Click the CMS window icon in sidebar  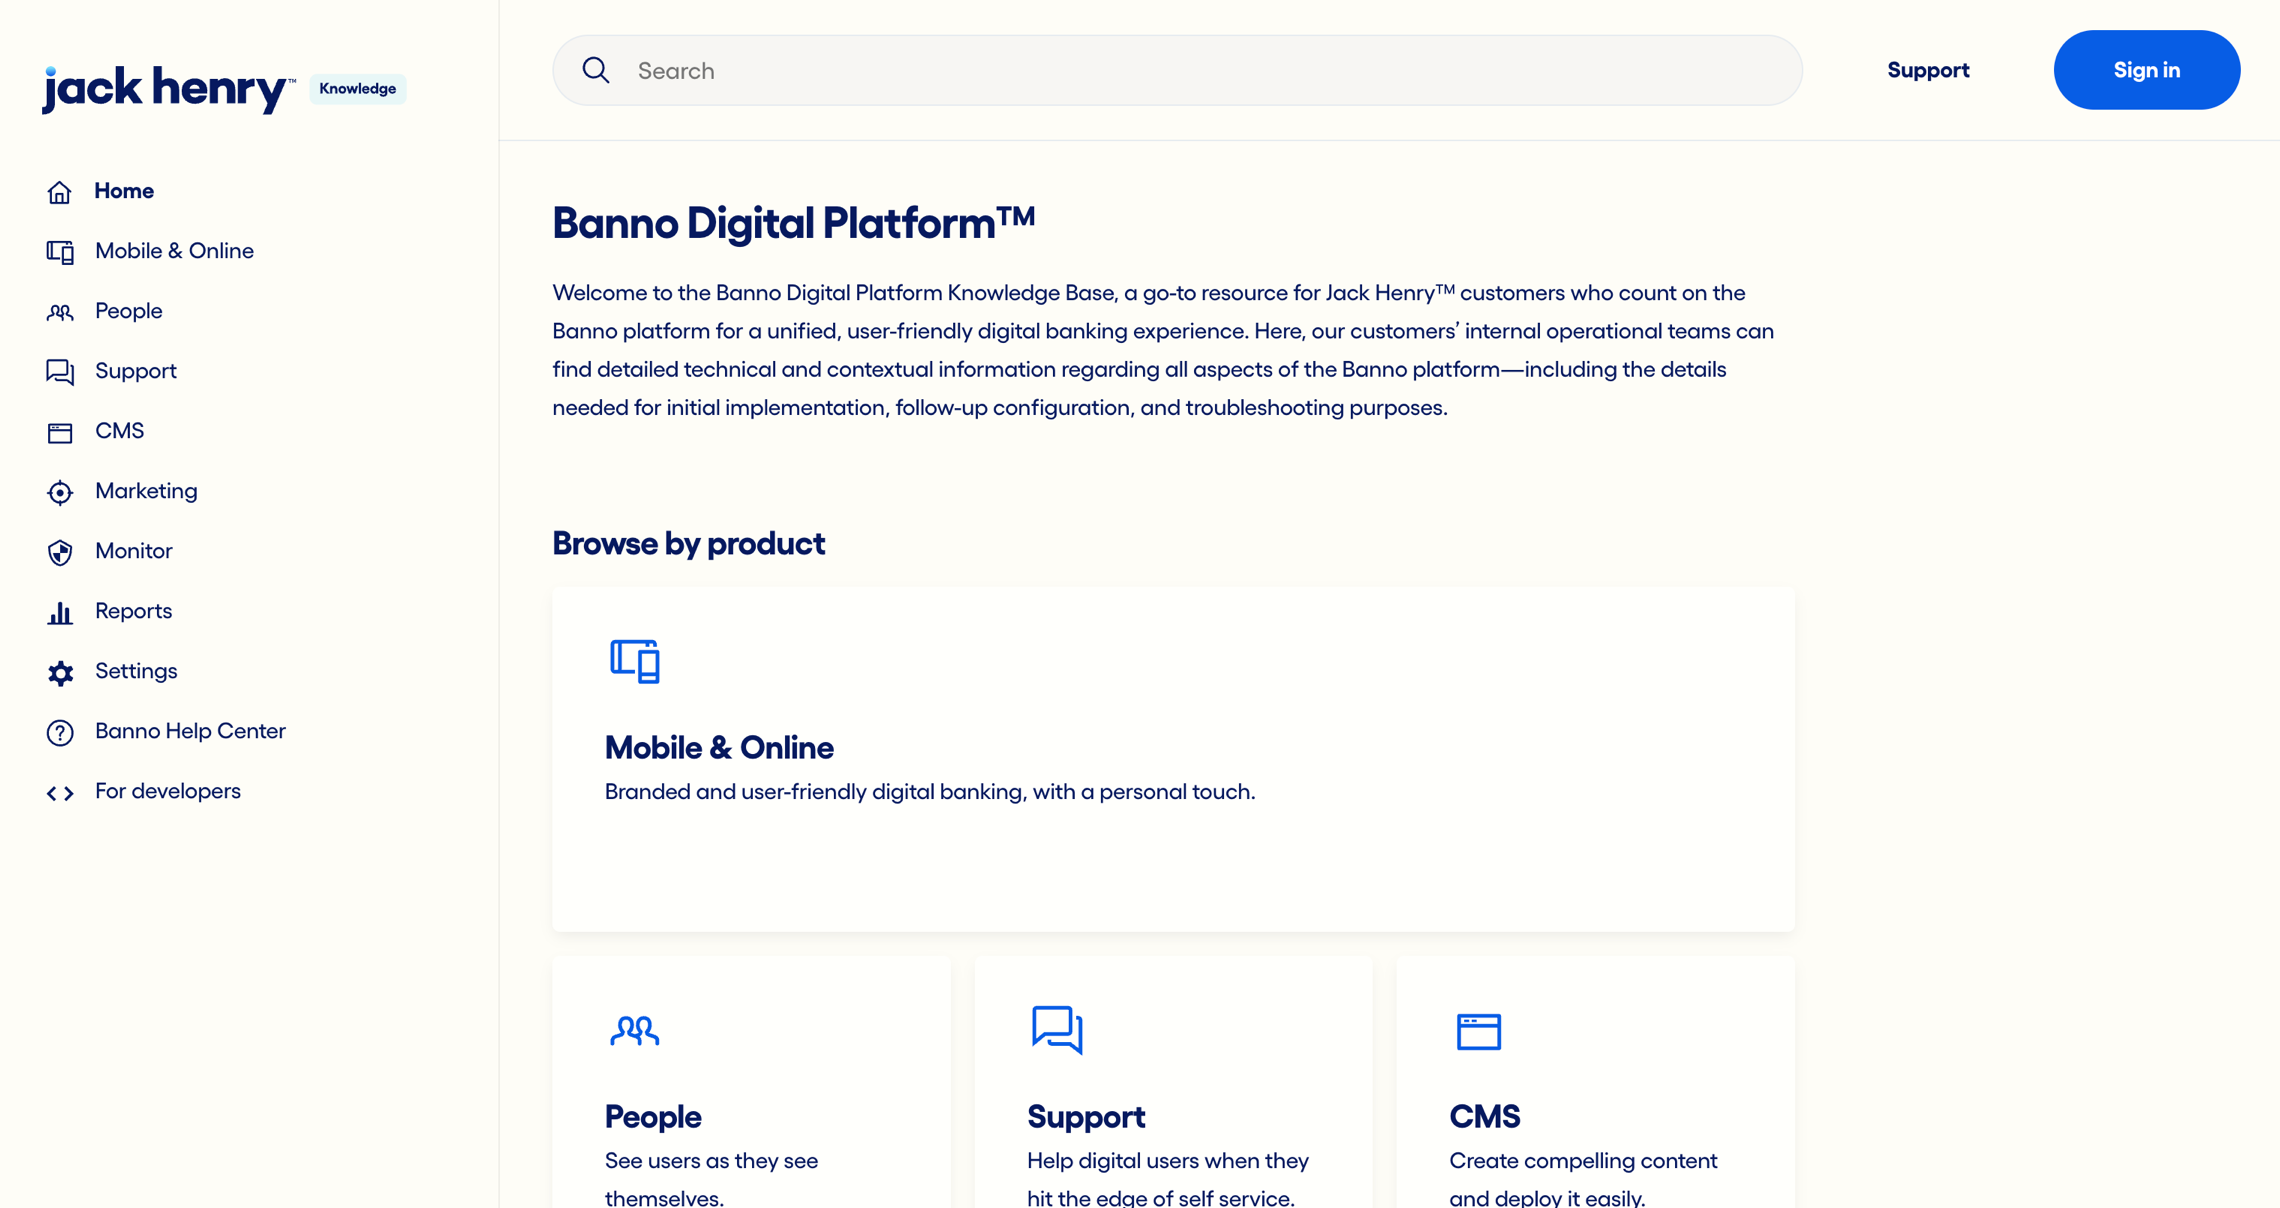click(60, 432)
